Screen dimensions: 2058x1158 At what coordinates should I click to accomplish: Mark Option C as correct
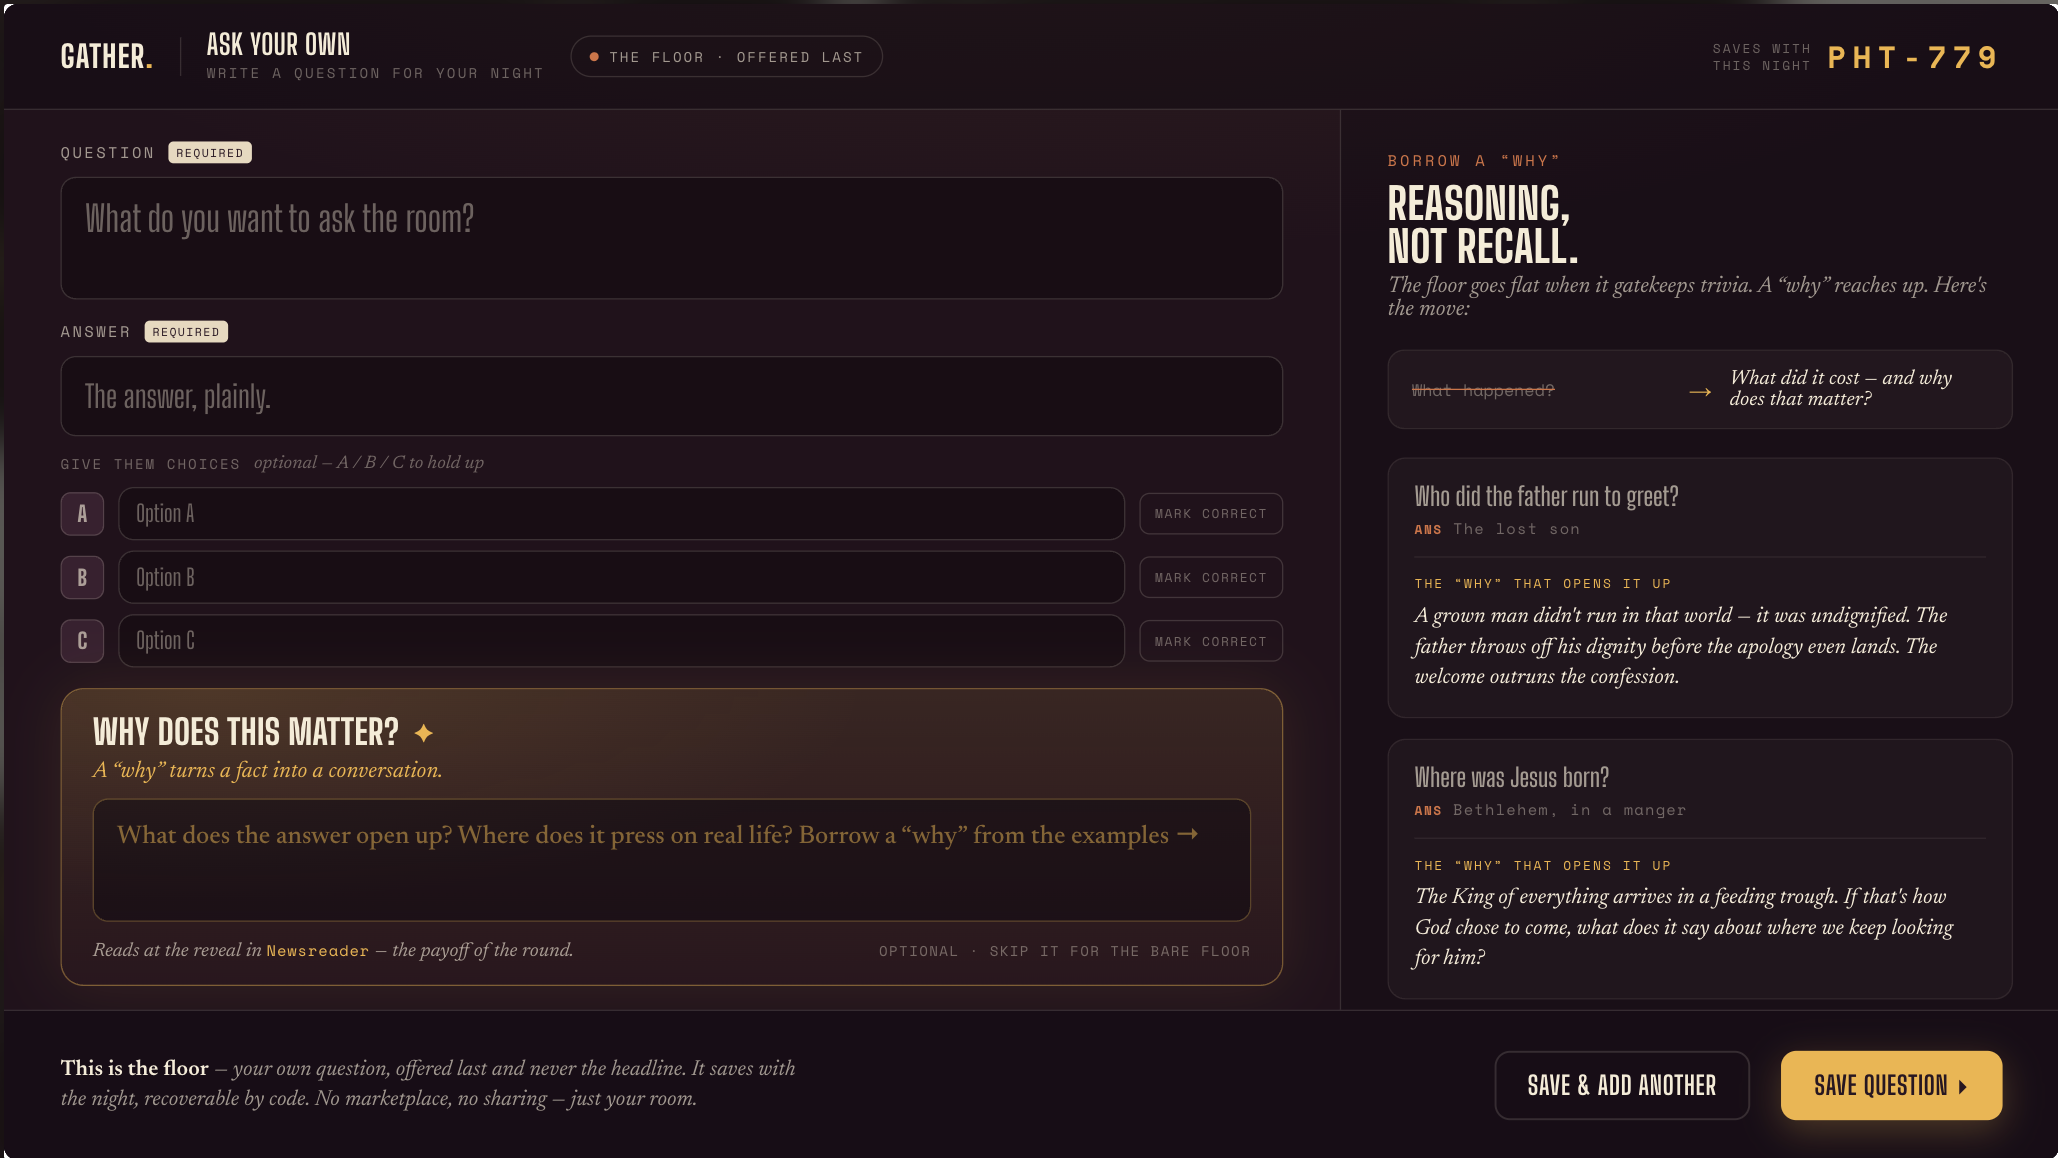click(x=1211, y=641)
